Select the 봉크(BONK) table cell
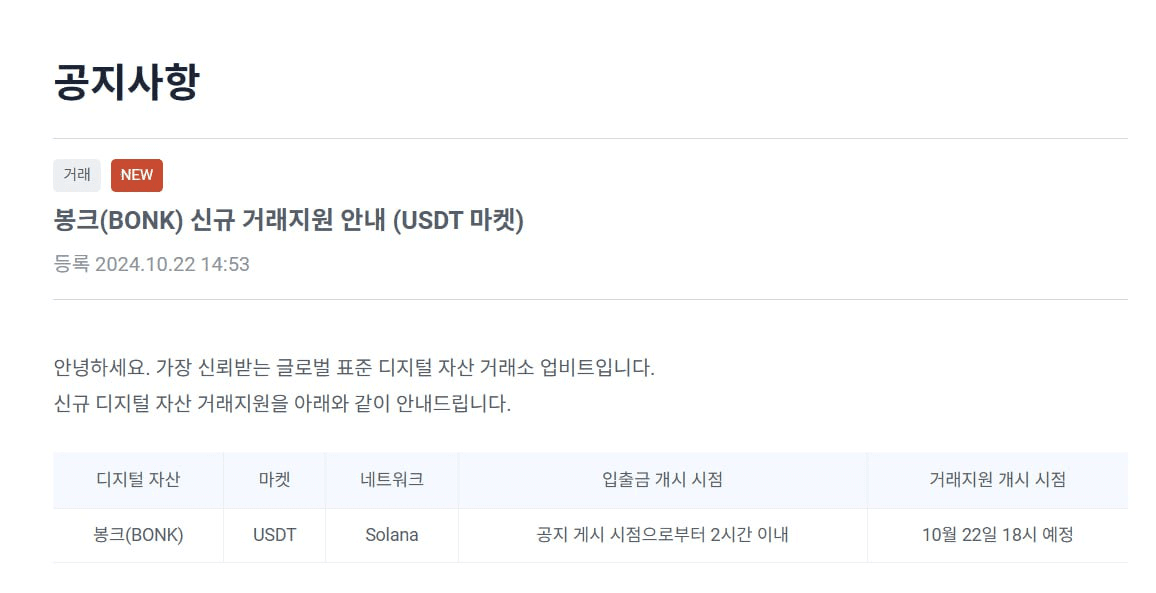This screenshot has width=1156, height=593. coord(138,535)
